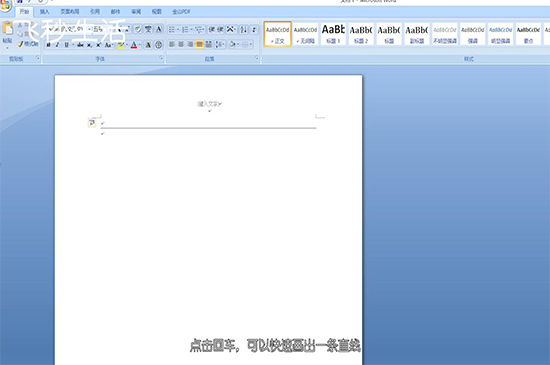Click the enclosed character circle icon
This screenshot has height=365, width=550.
point(159,45)
